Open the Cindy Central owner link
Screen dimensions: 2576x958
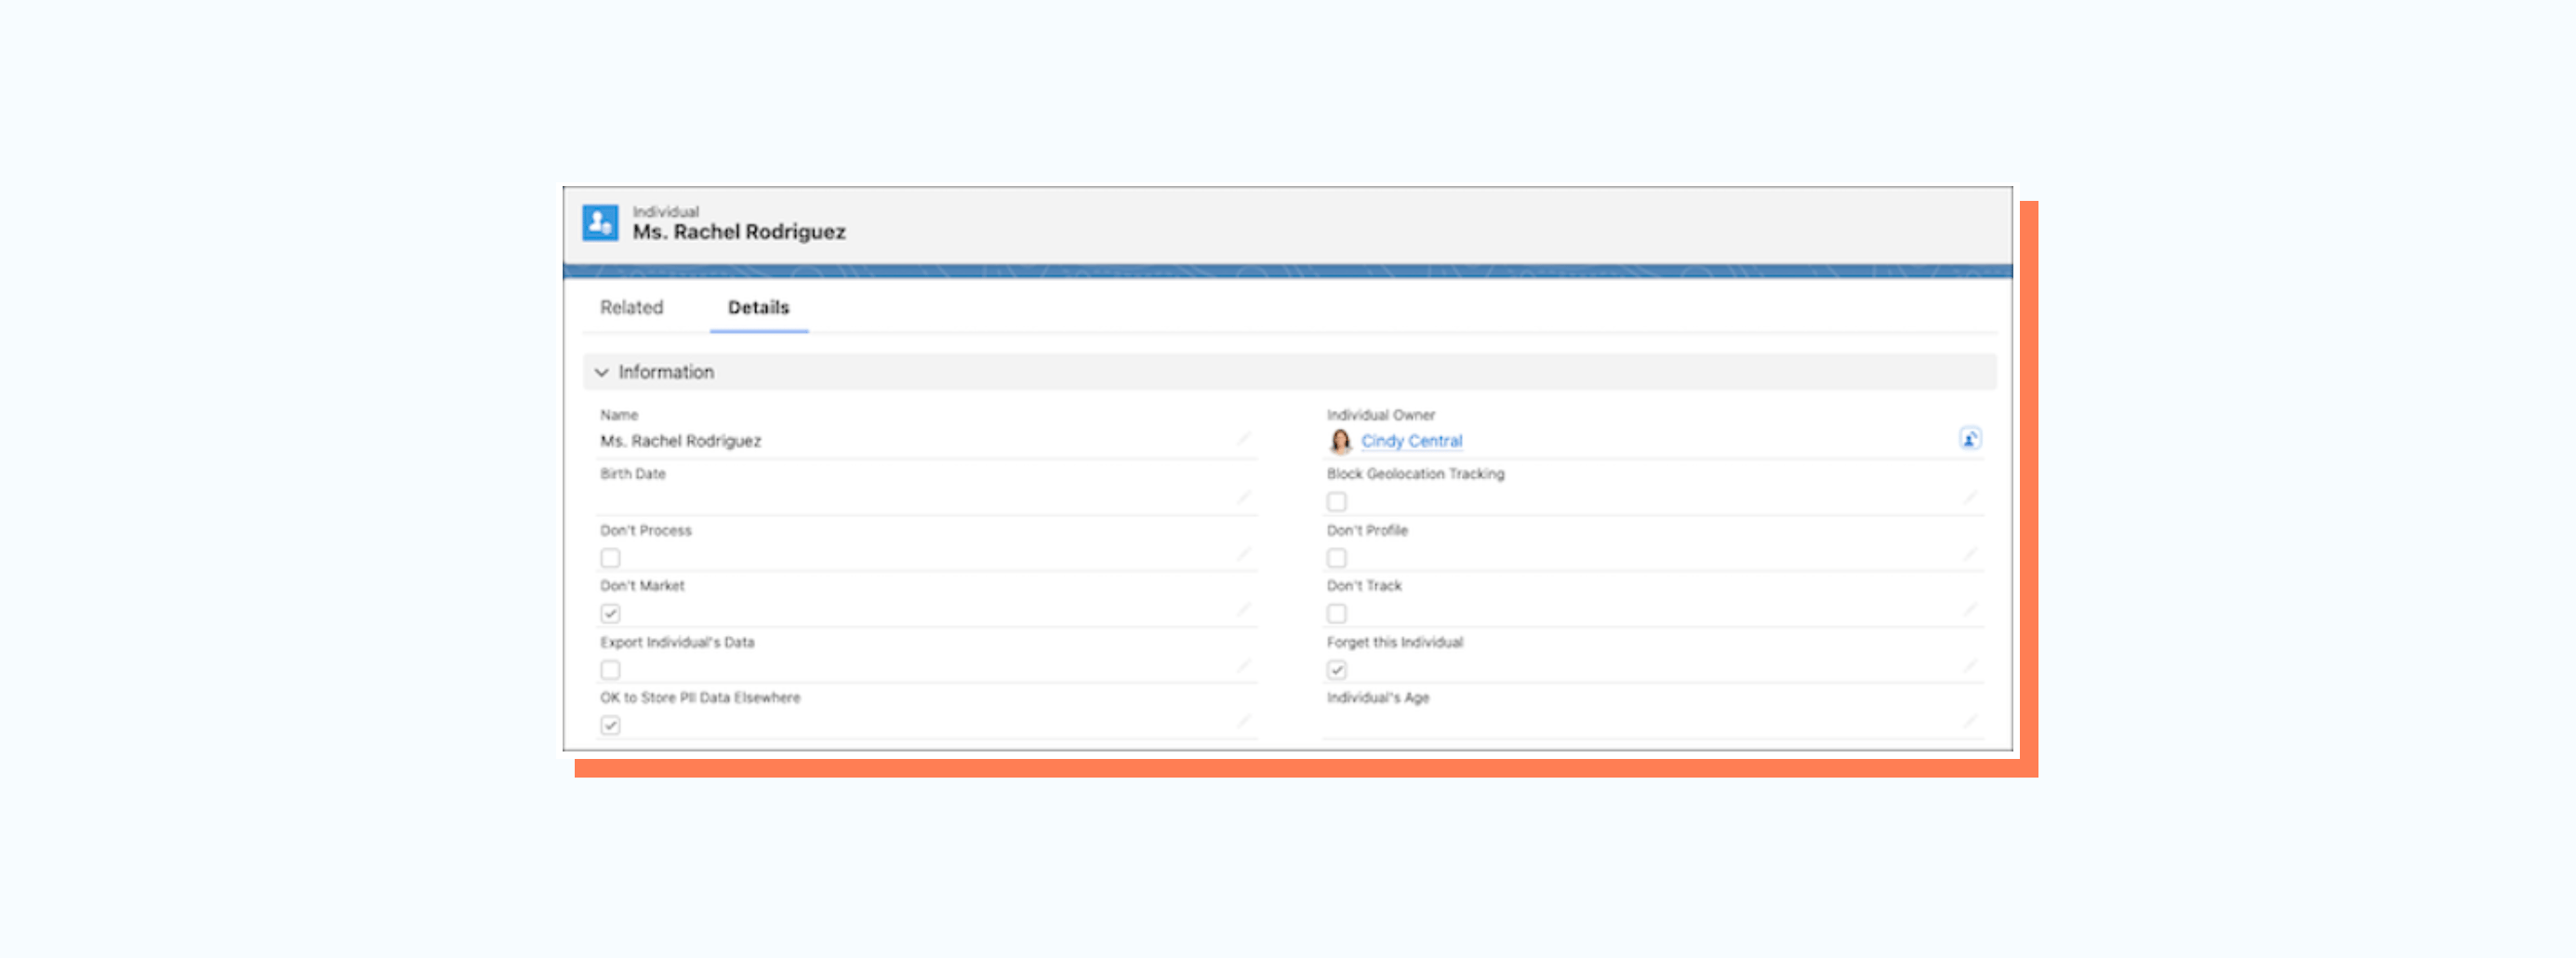[1411, 441]
